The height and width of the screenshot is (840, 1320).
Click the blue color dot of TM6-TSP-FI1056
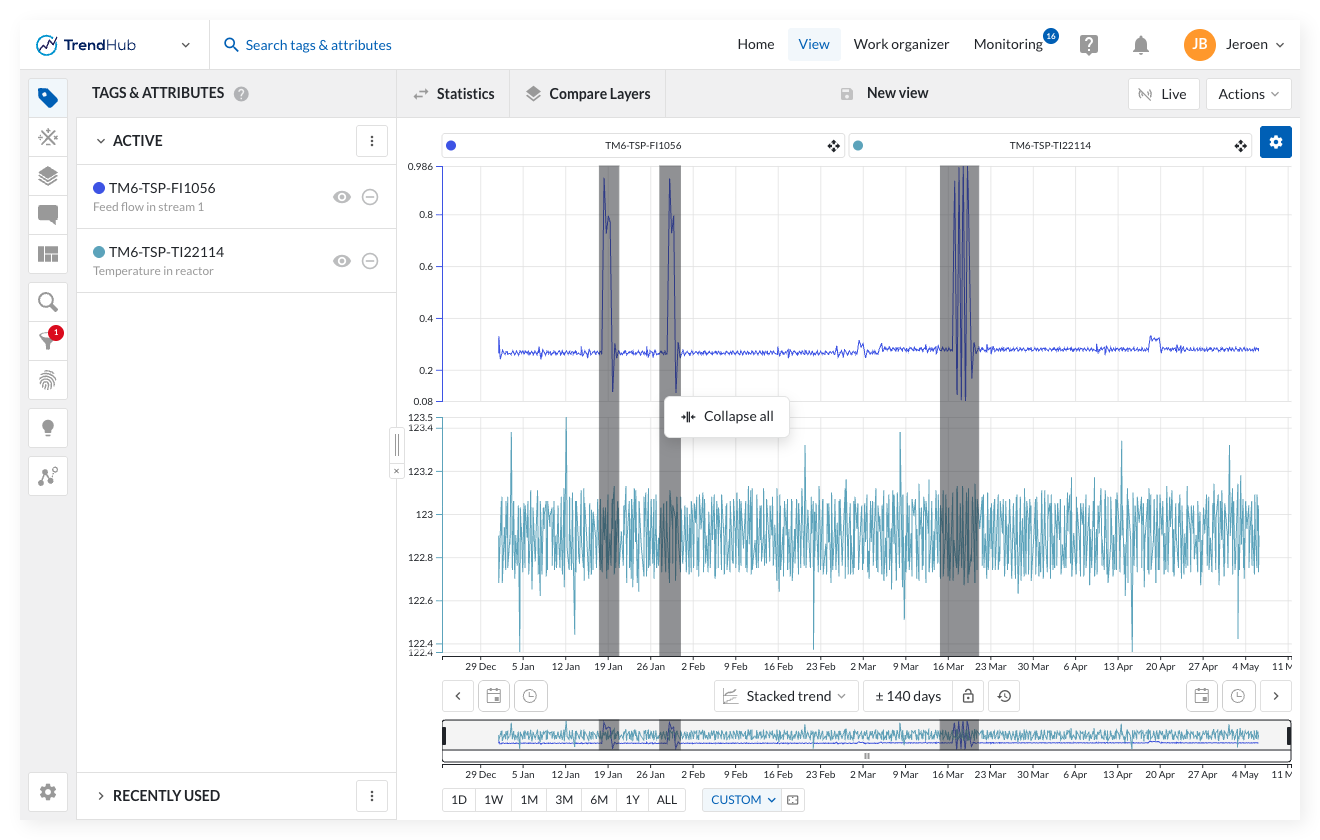tap(99, 188)
